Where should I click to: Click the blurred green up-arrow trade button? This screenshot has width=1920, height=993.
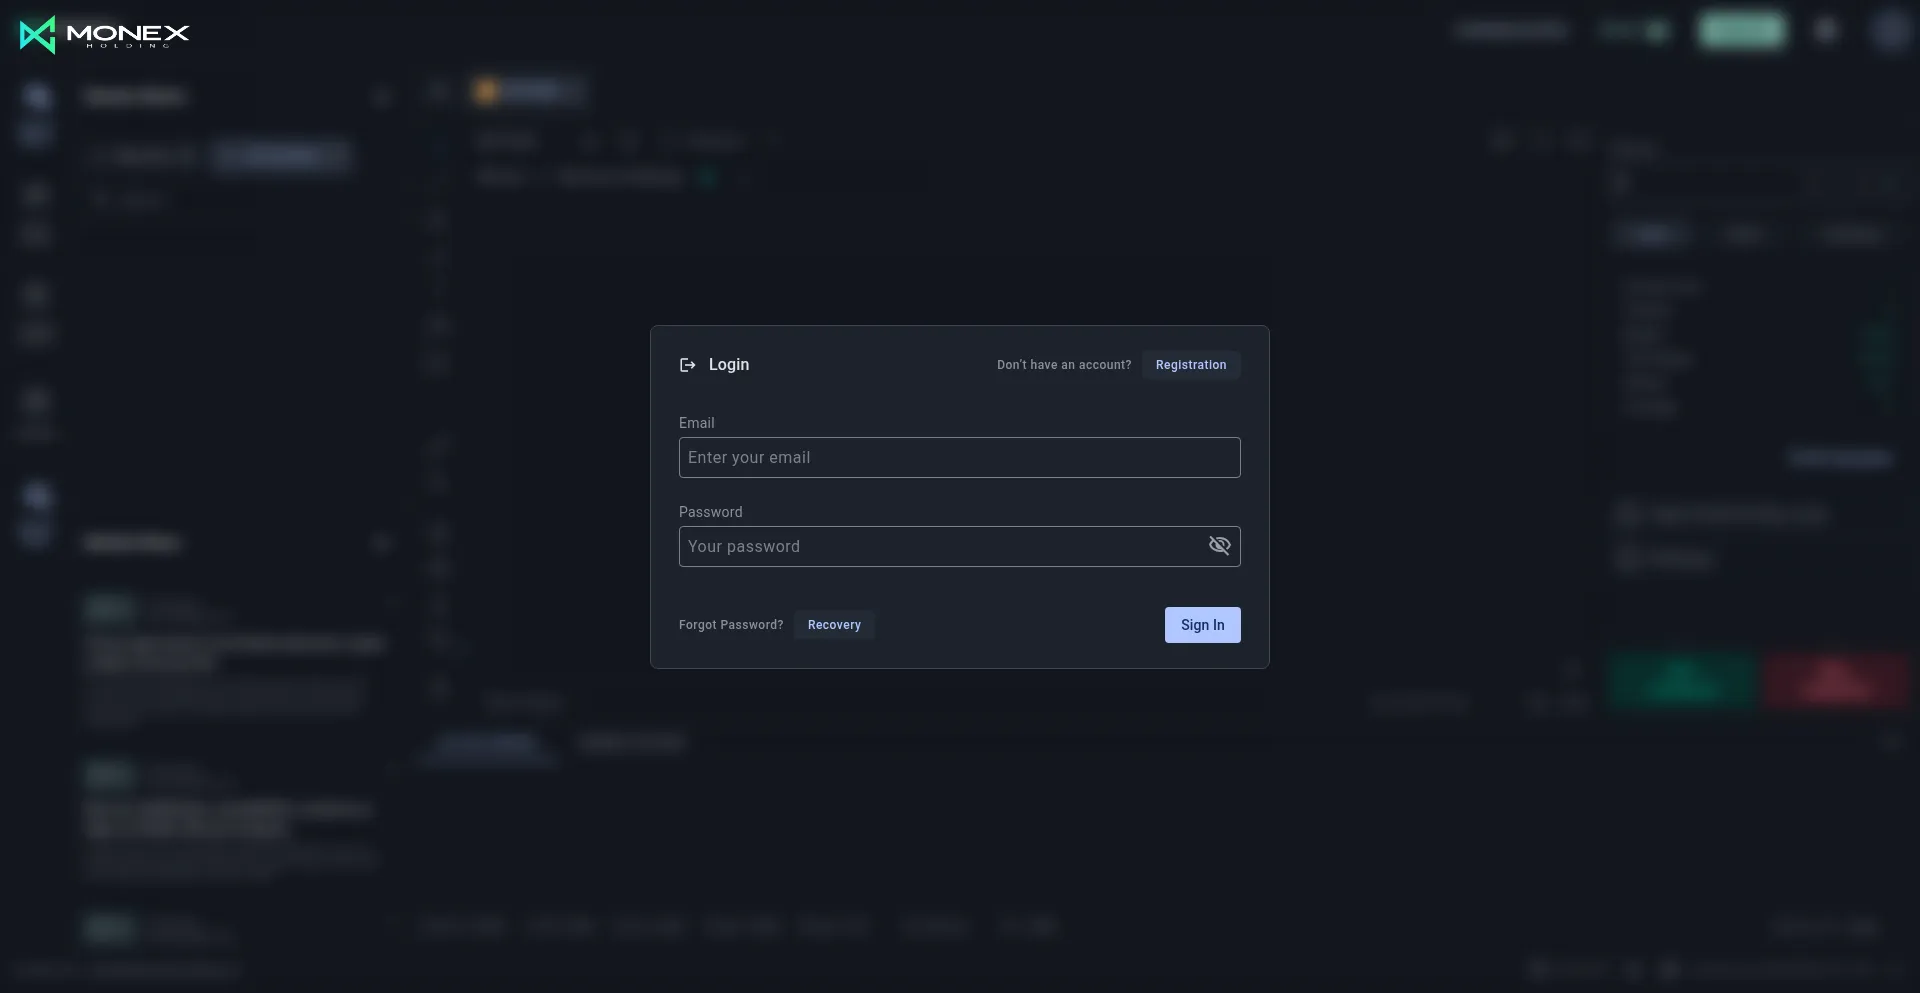pyautogui.click(x=1683, y=681)
